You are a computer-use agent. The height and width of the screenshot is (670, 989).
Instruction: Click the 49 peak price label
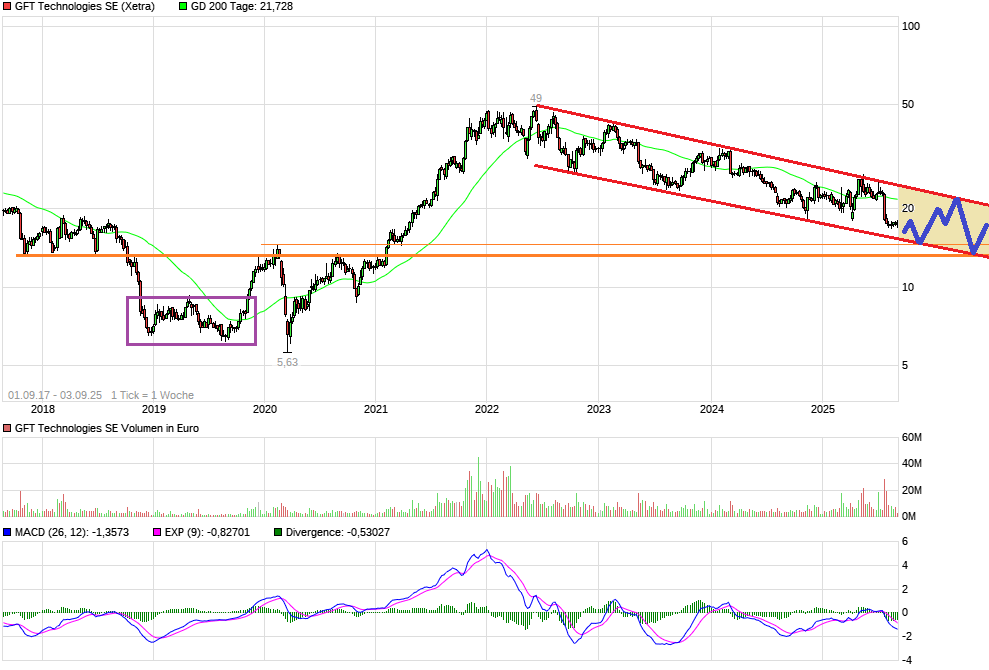coord(535,98)
